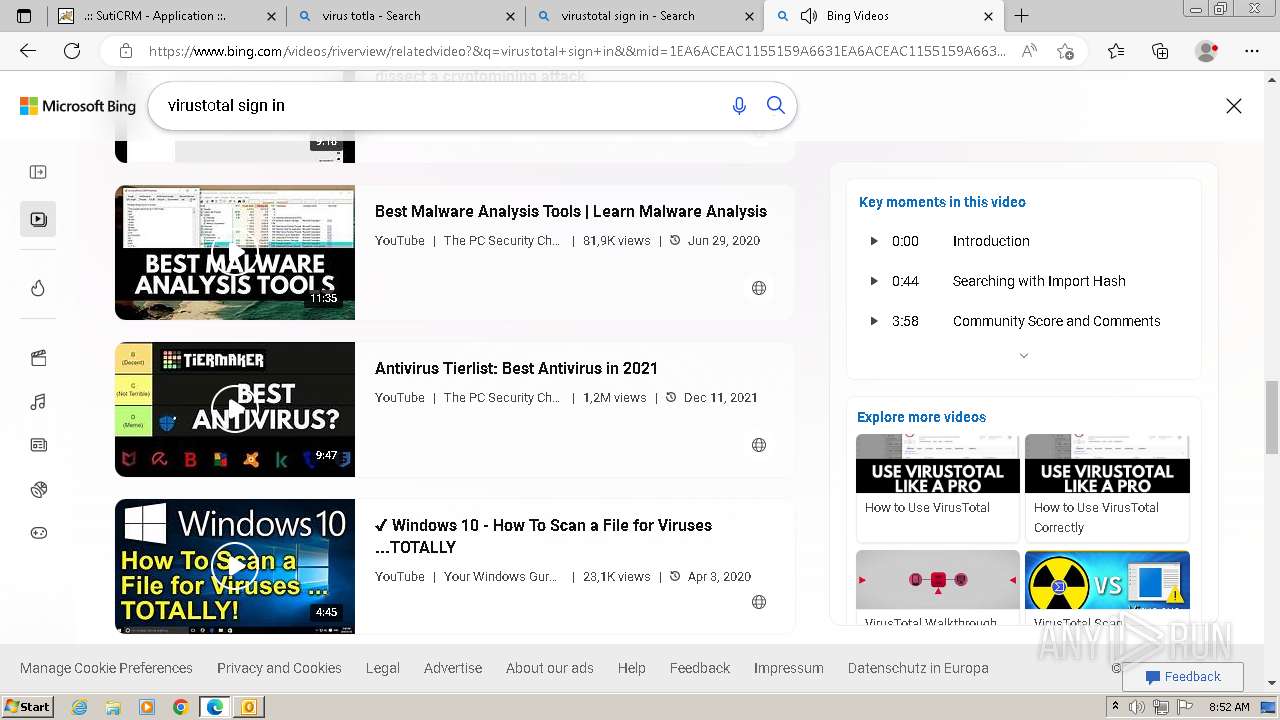Open Antivirus Tierlist: Best Antivirus in 2021 title
Viewport: 1280px width, 720px height.
tap(516, 368)
